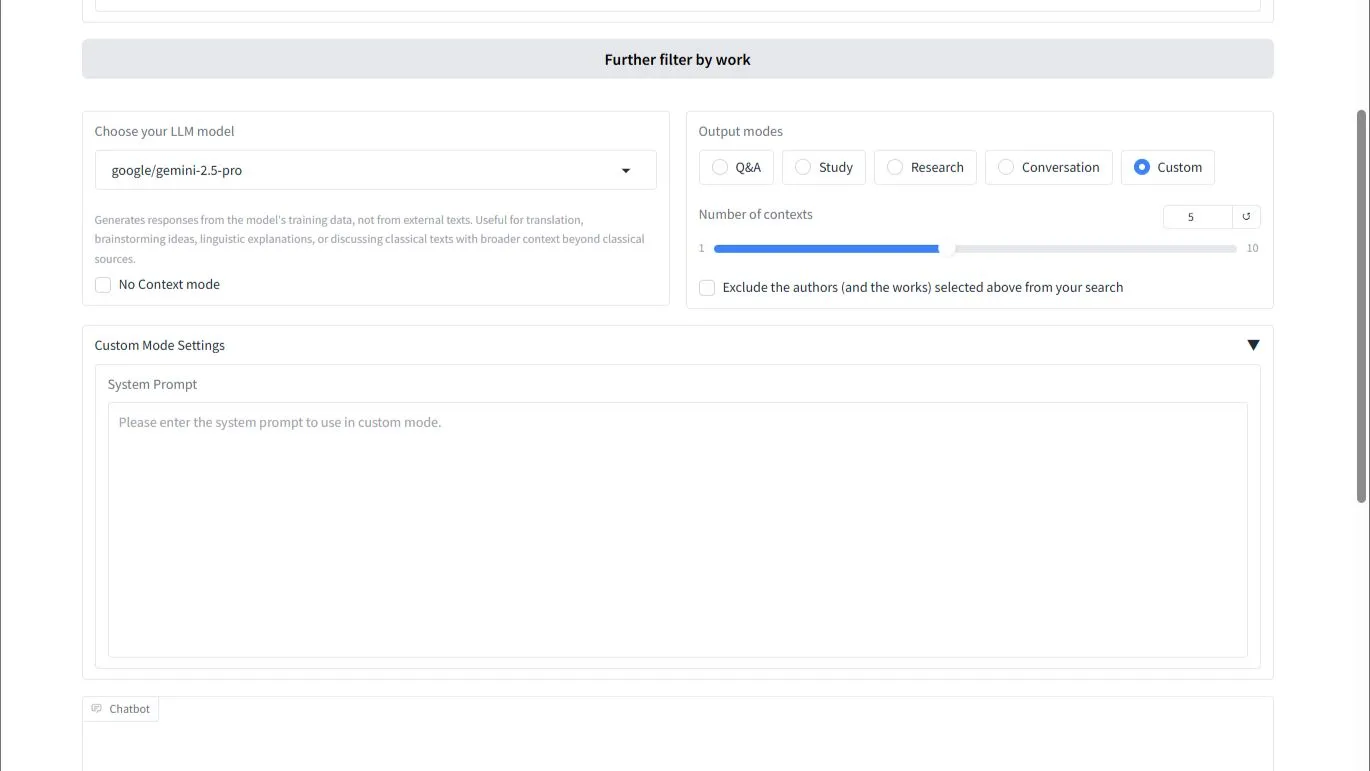This screenshot has width=1370, height=771.
Task: Click the dropdown arrow in the LLM model selector
Action: [x=626, y=171]
